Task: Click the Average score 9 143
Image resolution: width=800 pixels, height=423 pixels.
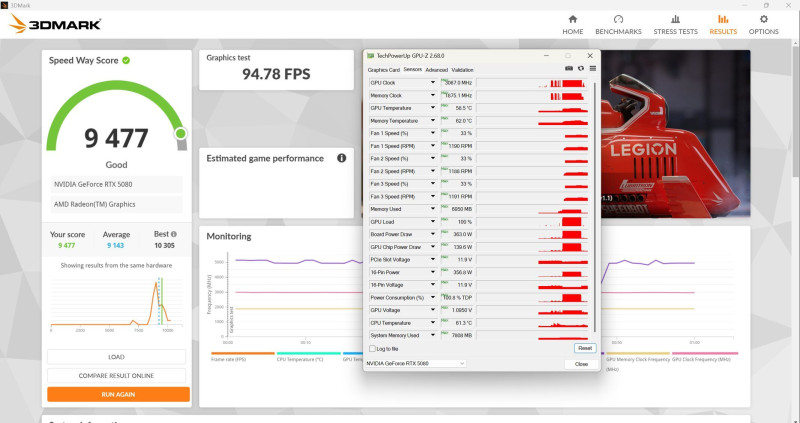Action: [115, 245]
